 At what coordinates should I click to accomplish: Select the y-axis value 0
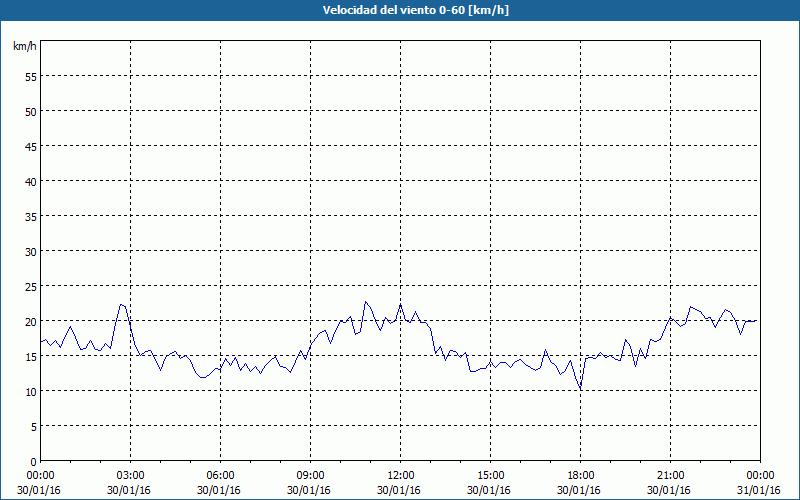click(34, 462)
